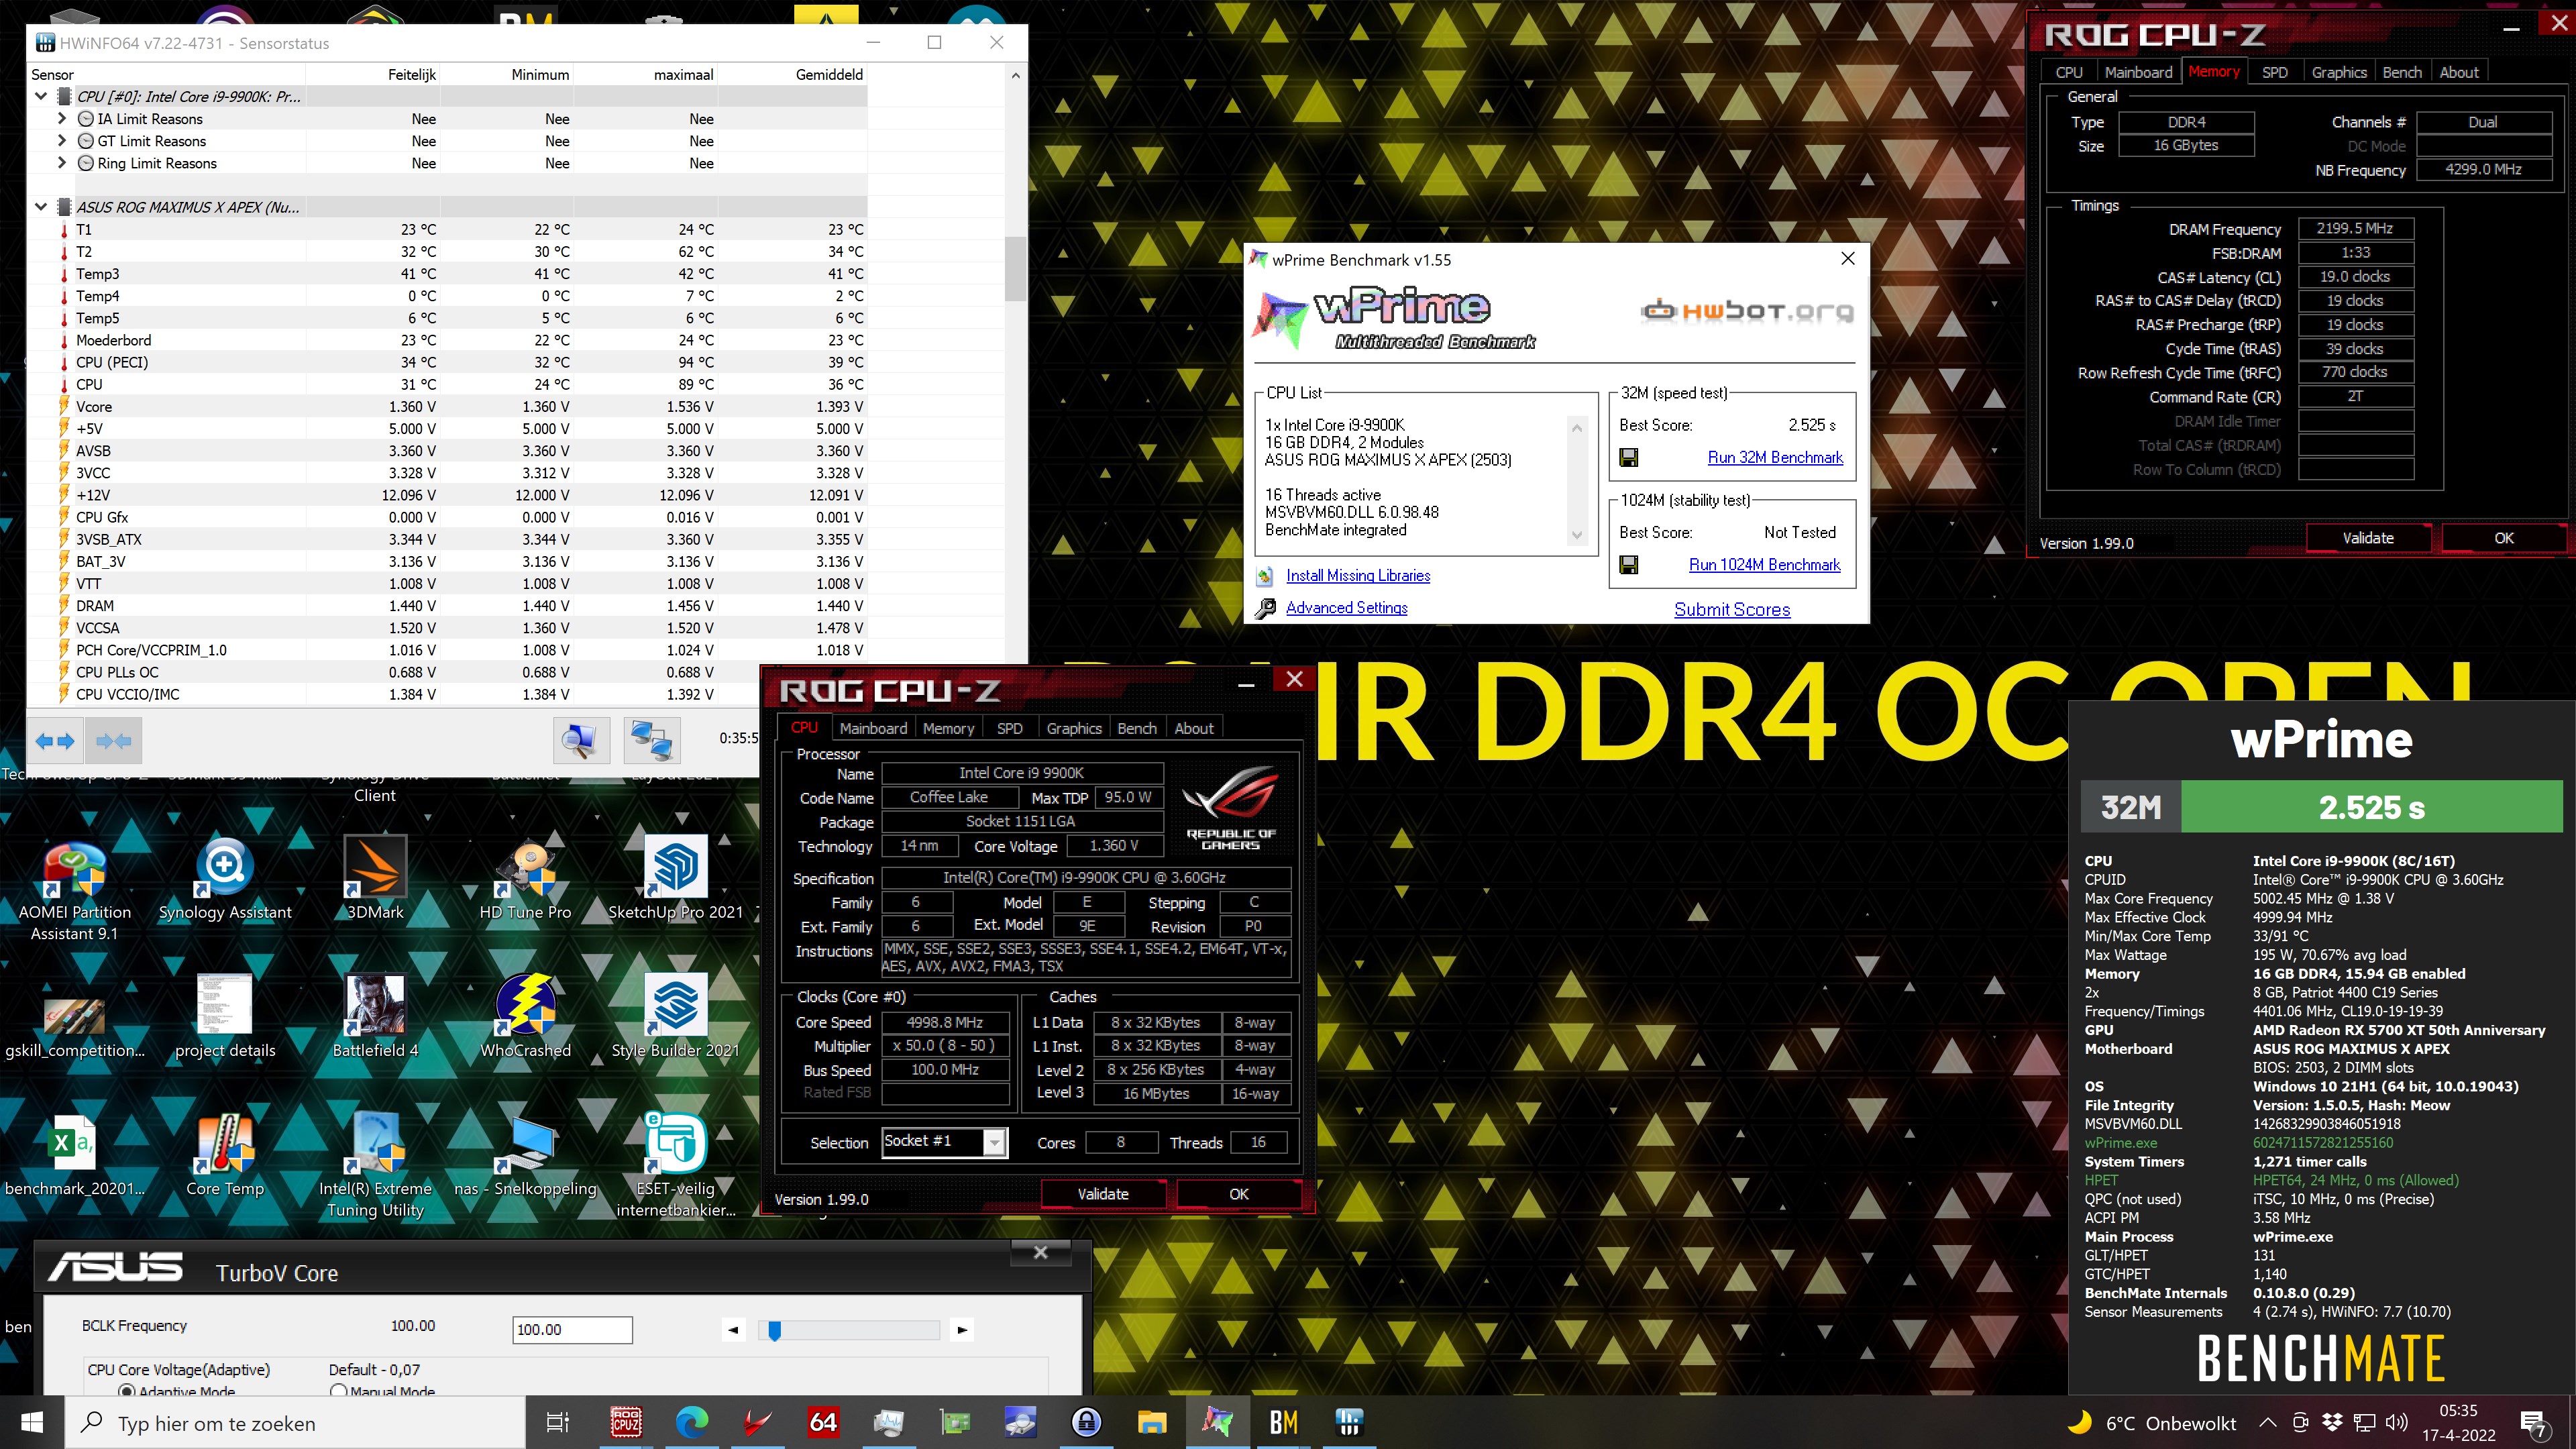Screen dimensions: 2576x1449
Task: Click the Vcore sensor row in HWiNFO
Action: click(447, 407)
